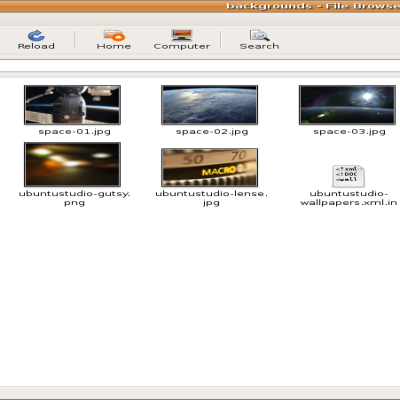Click the Reload label text
This screenshot has height=400, width=400.
[x=36, y=46]
